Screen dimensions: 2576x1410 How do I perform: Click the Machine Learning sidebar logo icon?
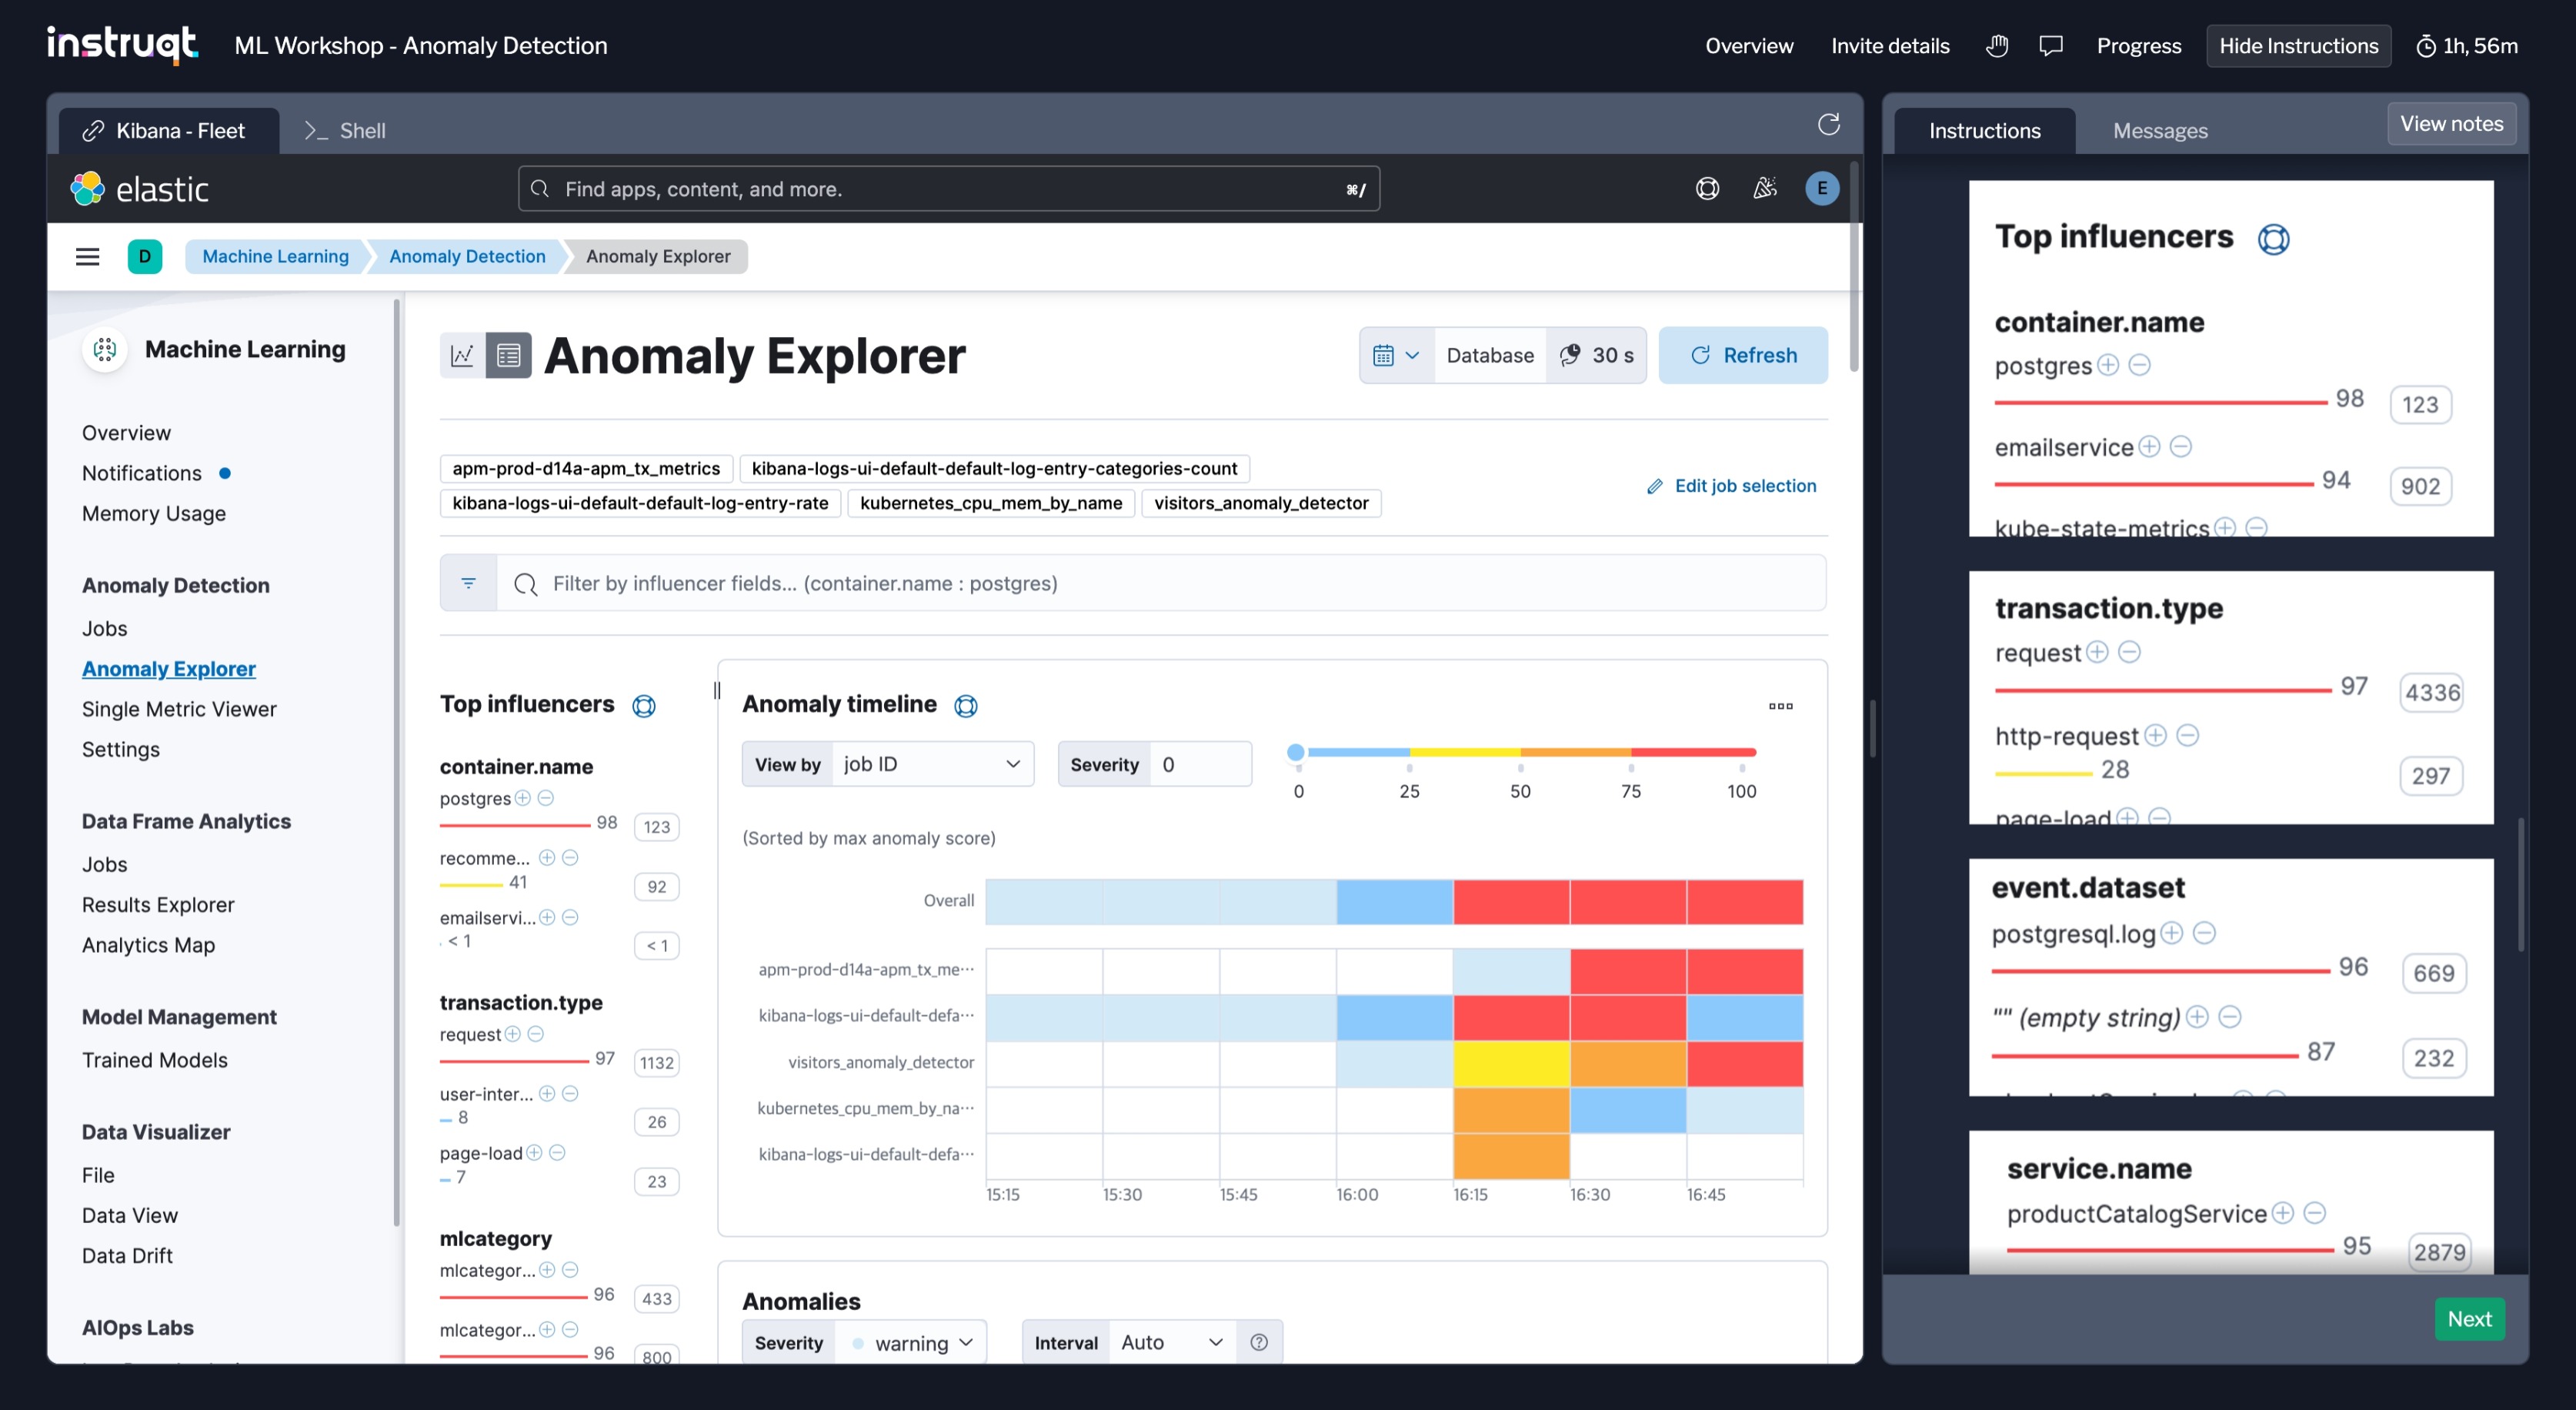coord(105,349)
